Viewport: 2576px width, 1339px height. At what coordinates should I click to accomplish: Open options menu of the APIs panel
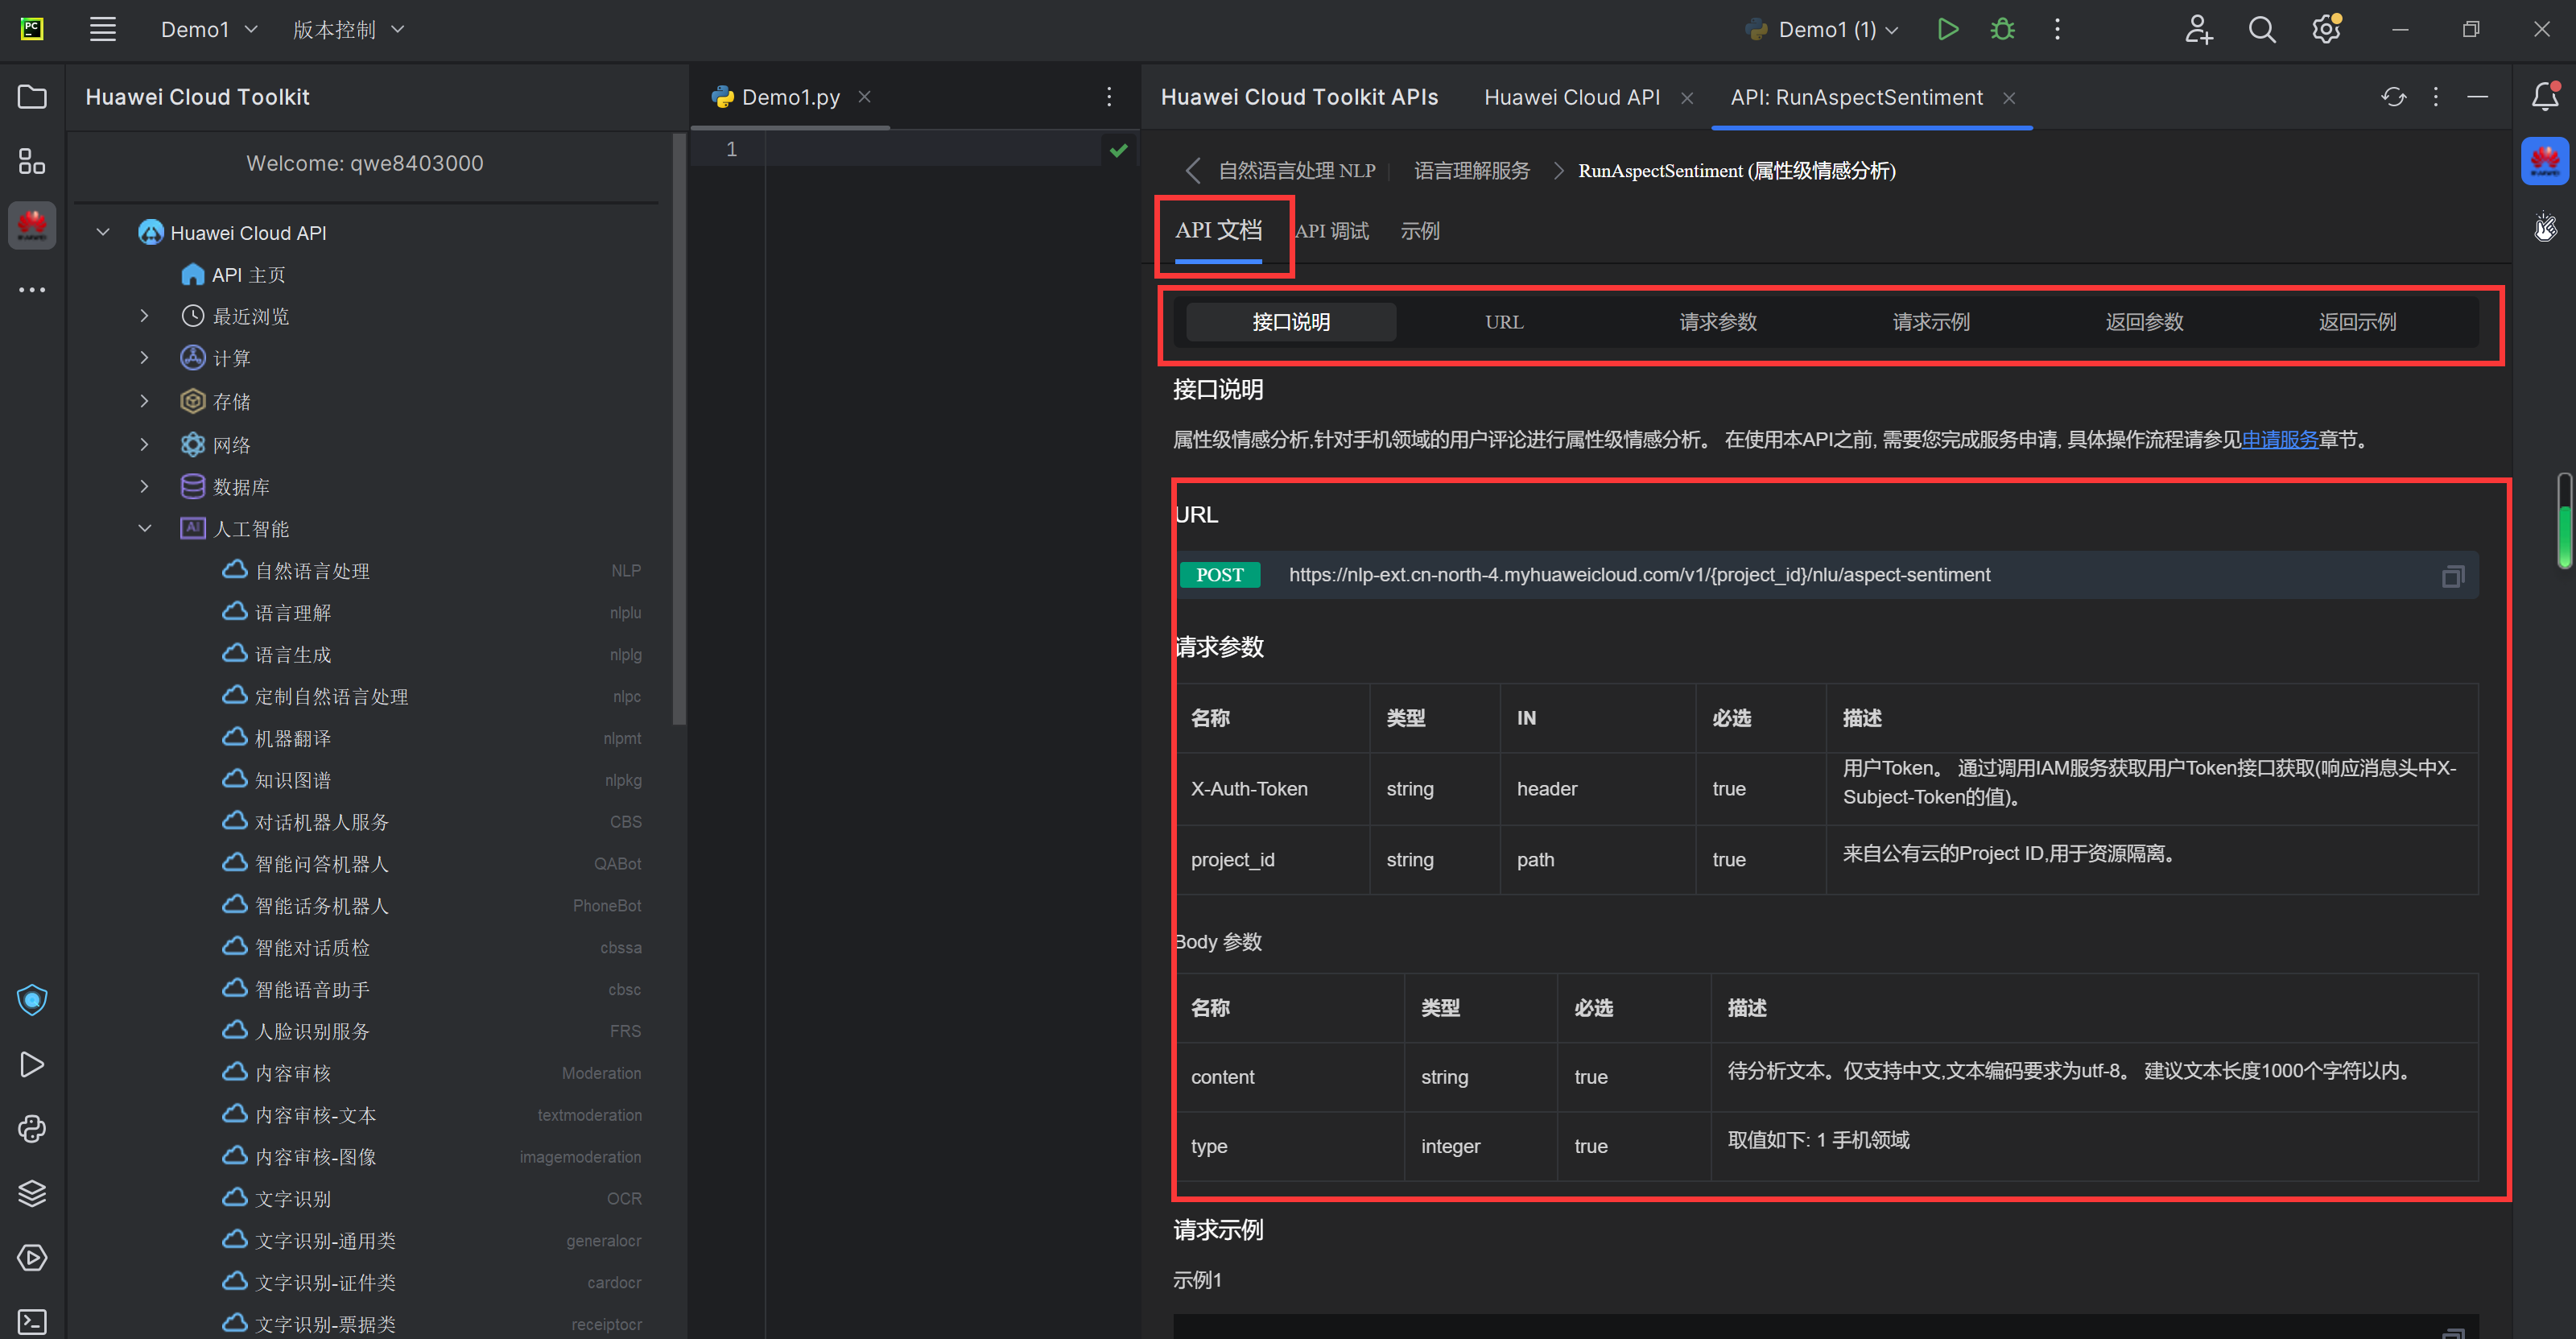2436,97
